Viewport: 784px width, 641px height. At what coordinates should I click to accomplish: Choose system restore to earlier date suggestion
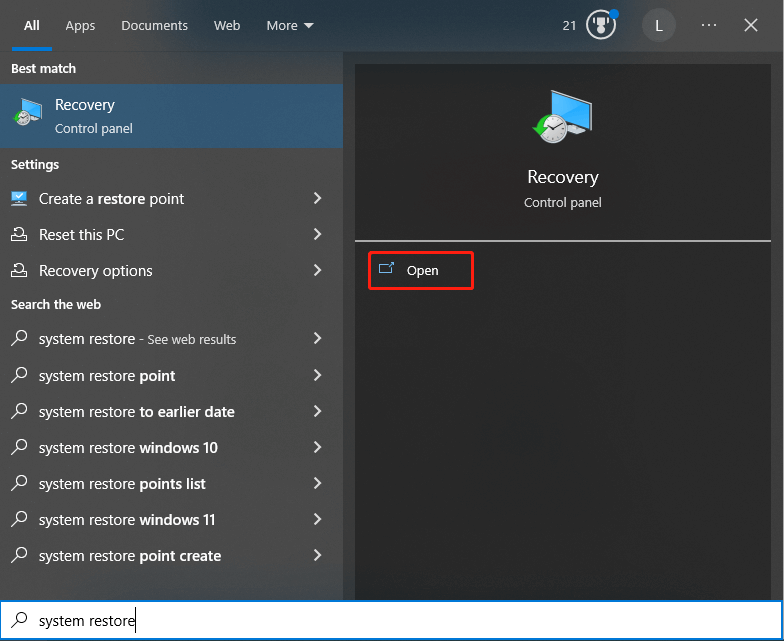[x=136, y=412]
